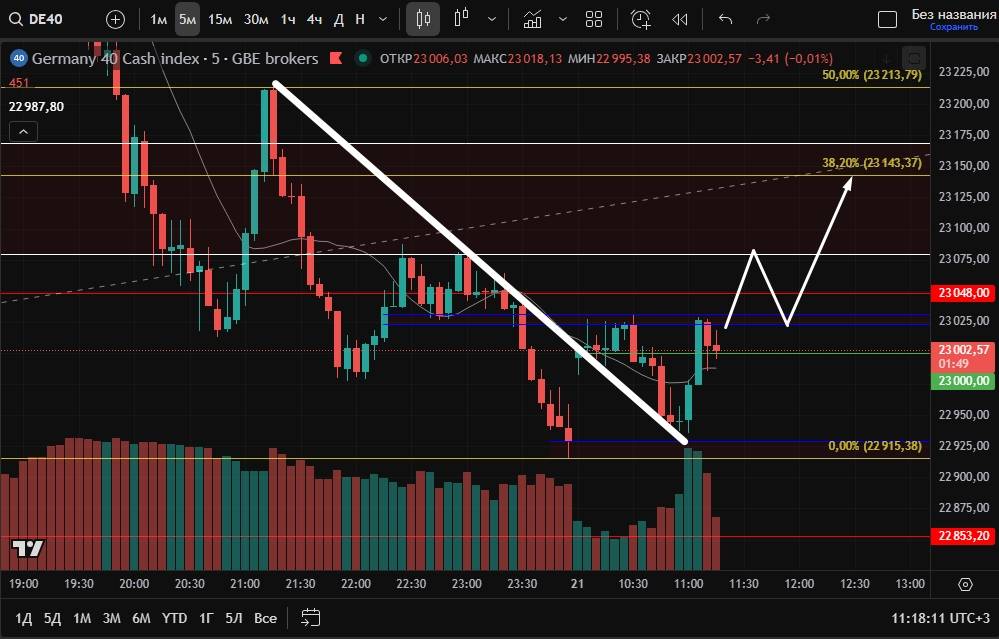Click the candle chart type icon
The image size is (999, 639).
tap(461, 19)
